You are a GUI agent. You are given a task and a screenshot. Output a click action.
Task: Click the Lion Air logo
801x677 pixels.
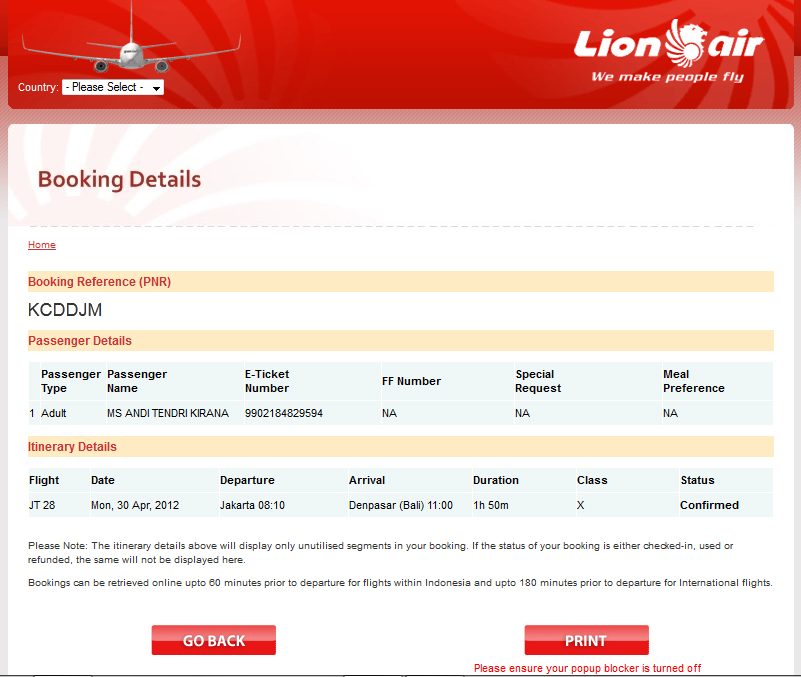click(x=668, y=52)
